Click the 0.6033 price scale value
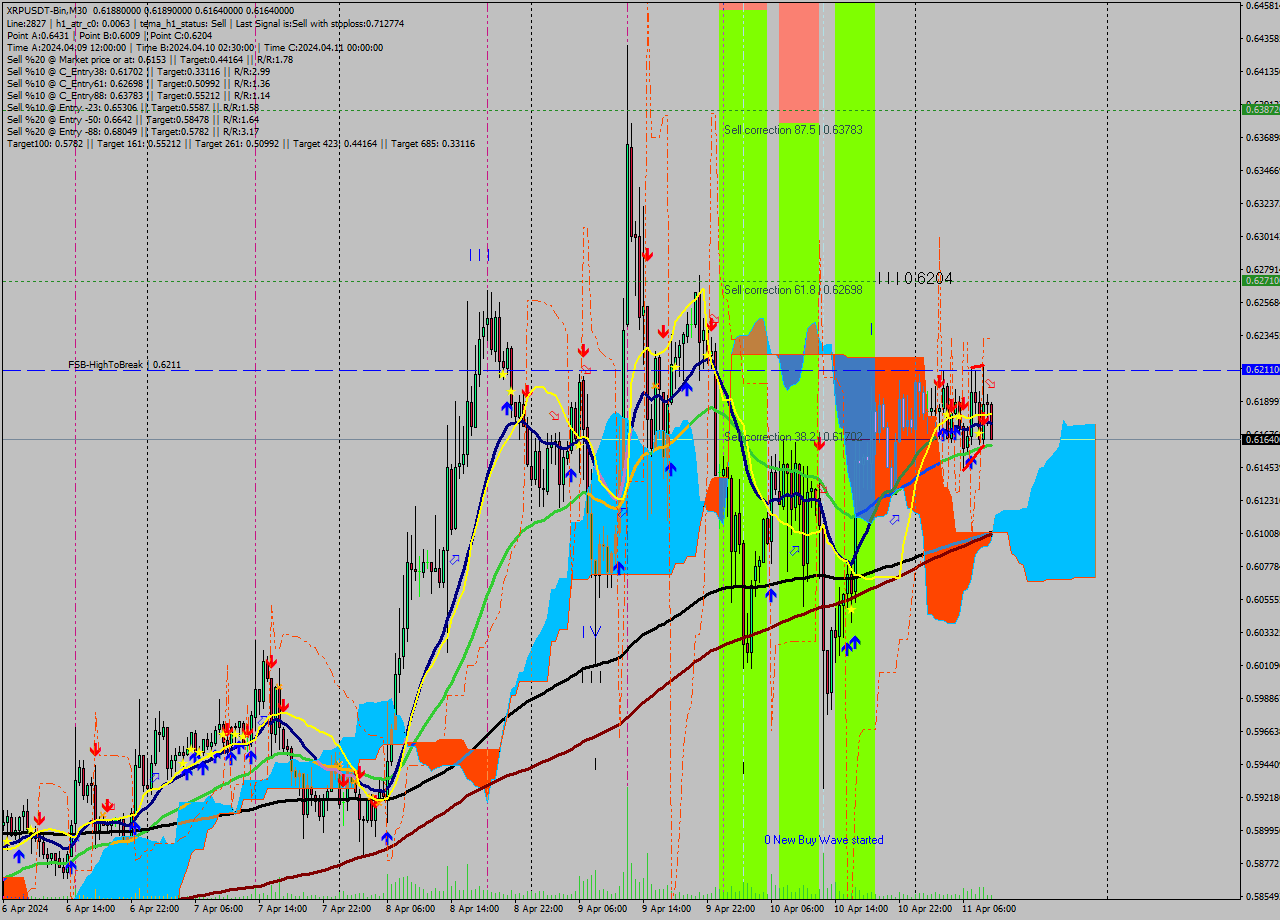1280x920 pixels. click(1263, 632)
